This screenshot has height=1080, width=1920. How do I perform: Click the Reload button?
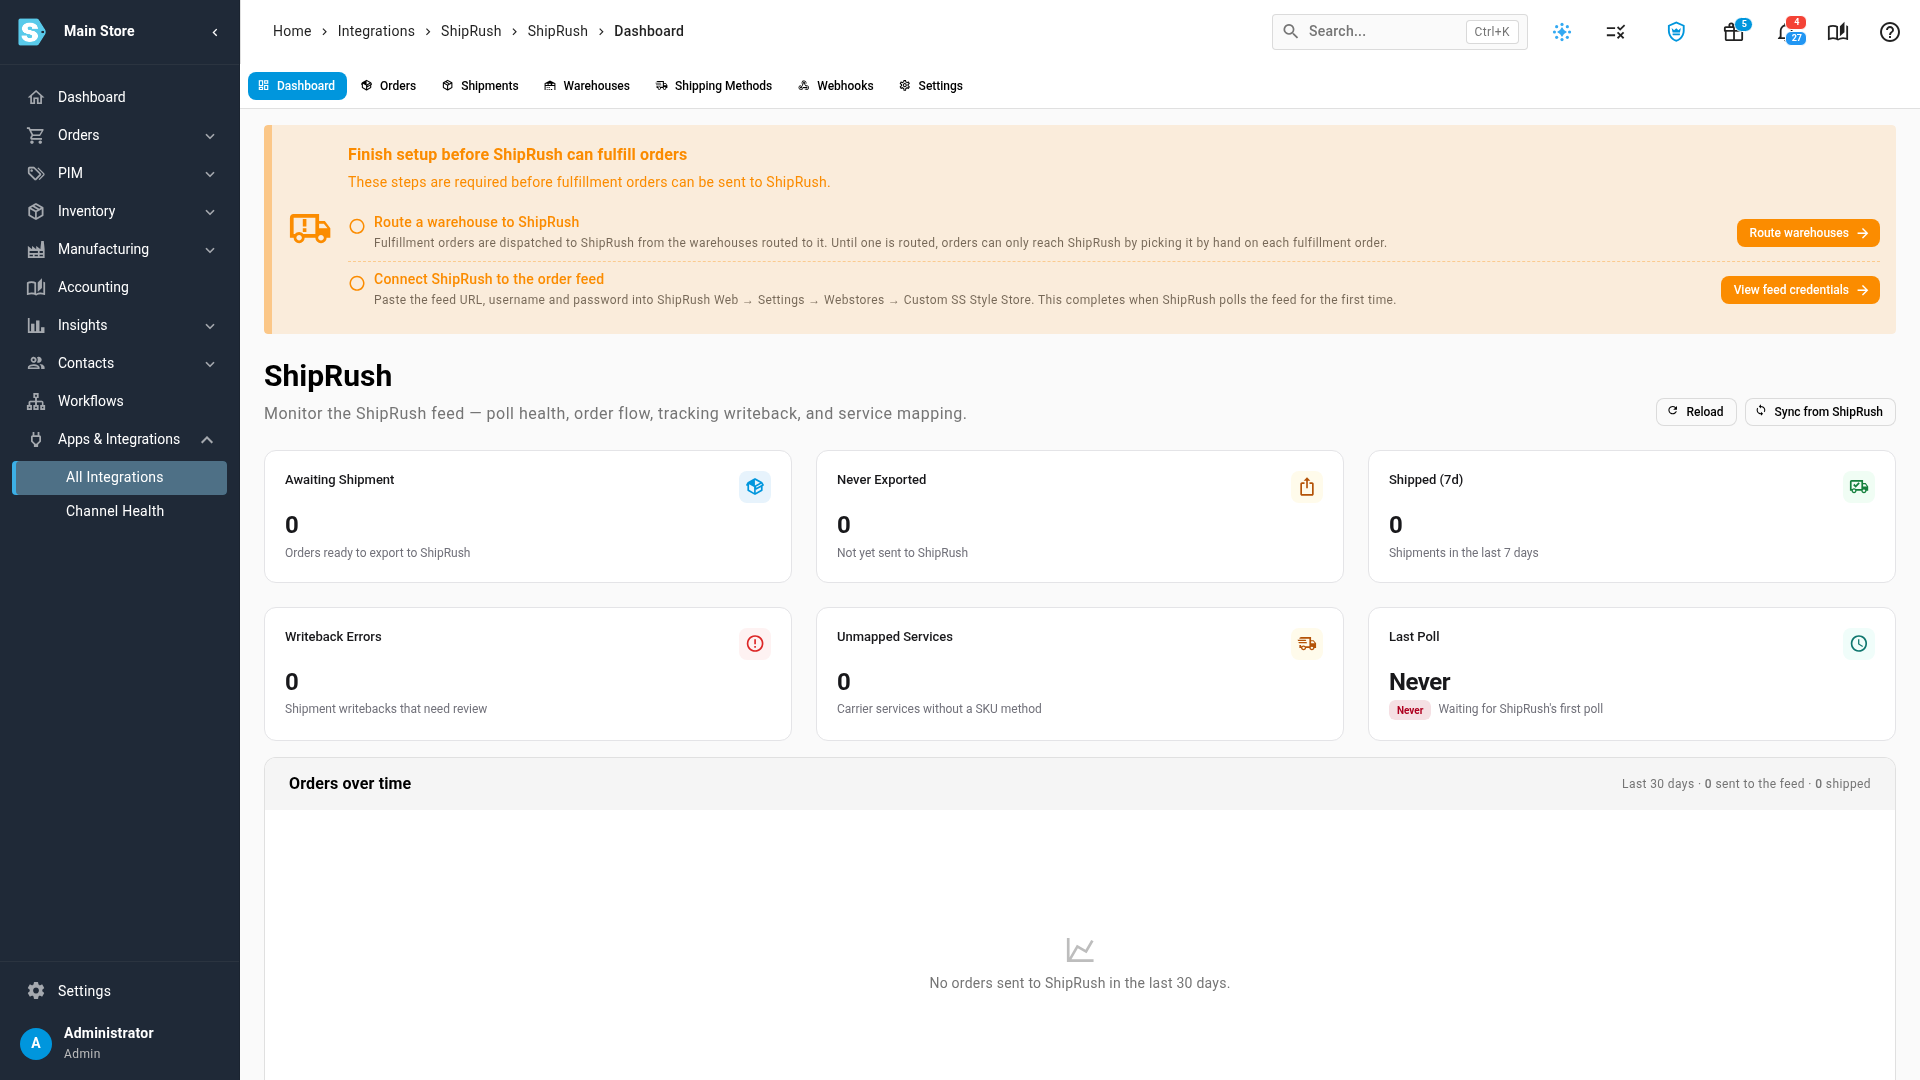pos(1696,412)
